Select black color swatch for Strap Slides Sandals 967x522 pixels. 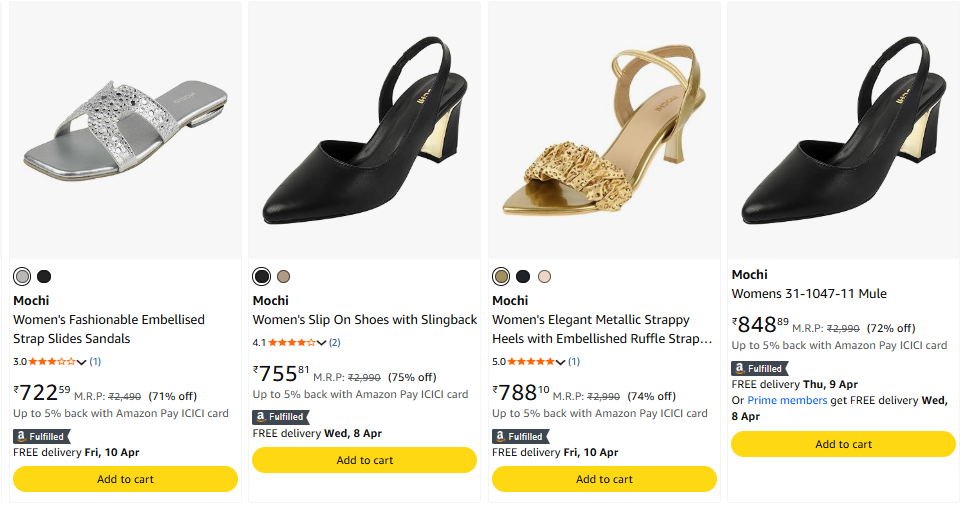[x=44, y=277]
